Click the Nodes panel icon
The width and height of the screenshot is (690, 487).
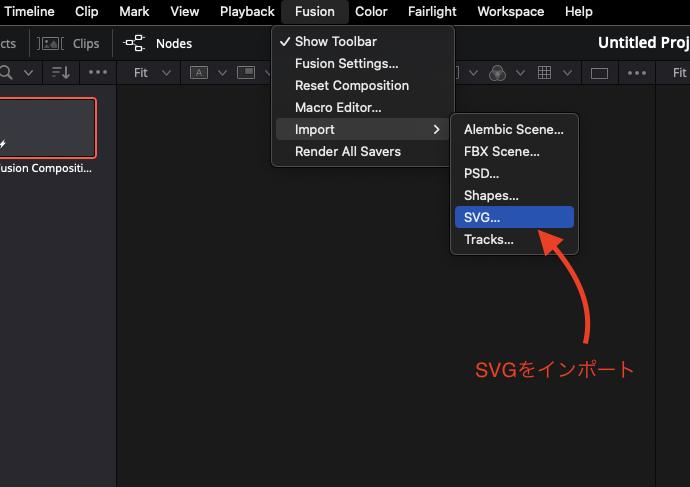pyautogui.click(x=134, y=44)
